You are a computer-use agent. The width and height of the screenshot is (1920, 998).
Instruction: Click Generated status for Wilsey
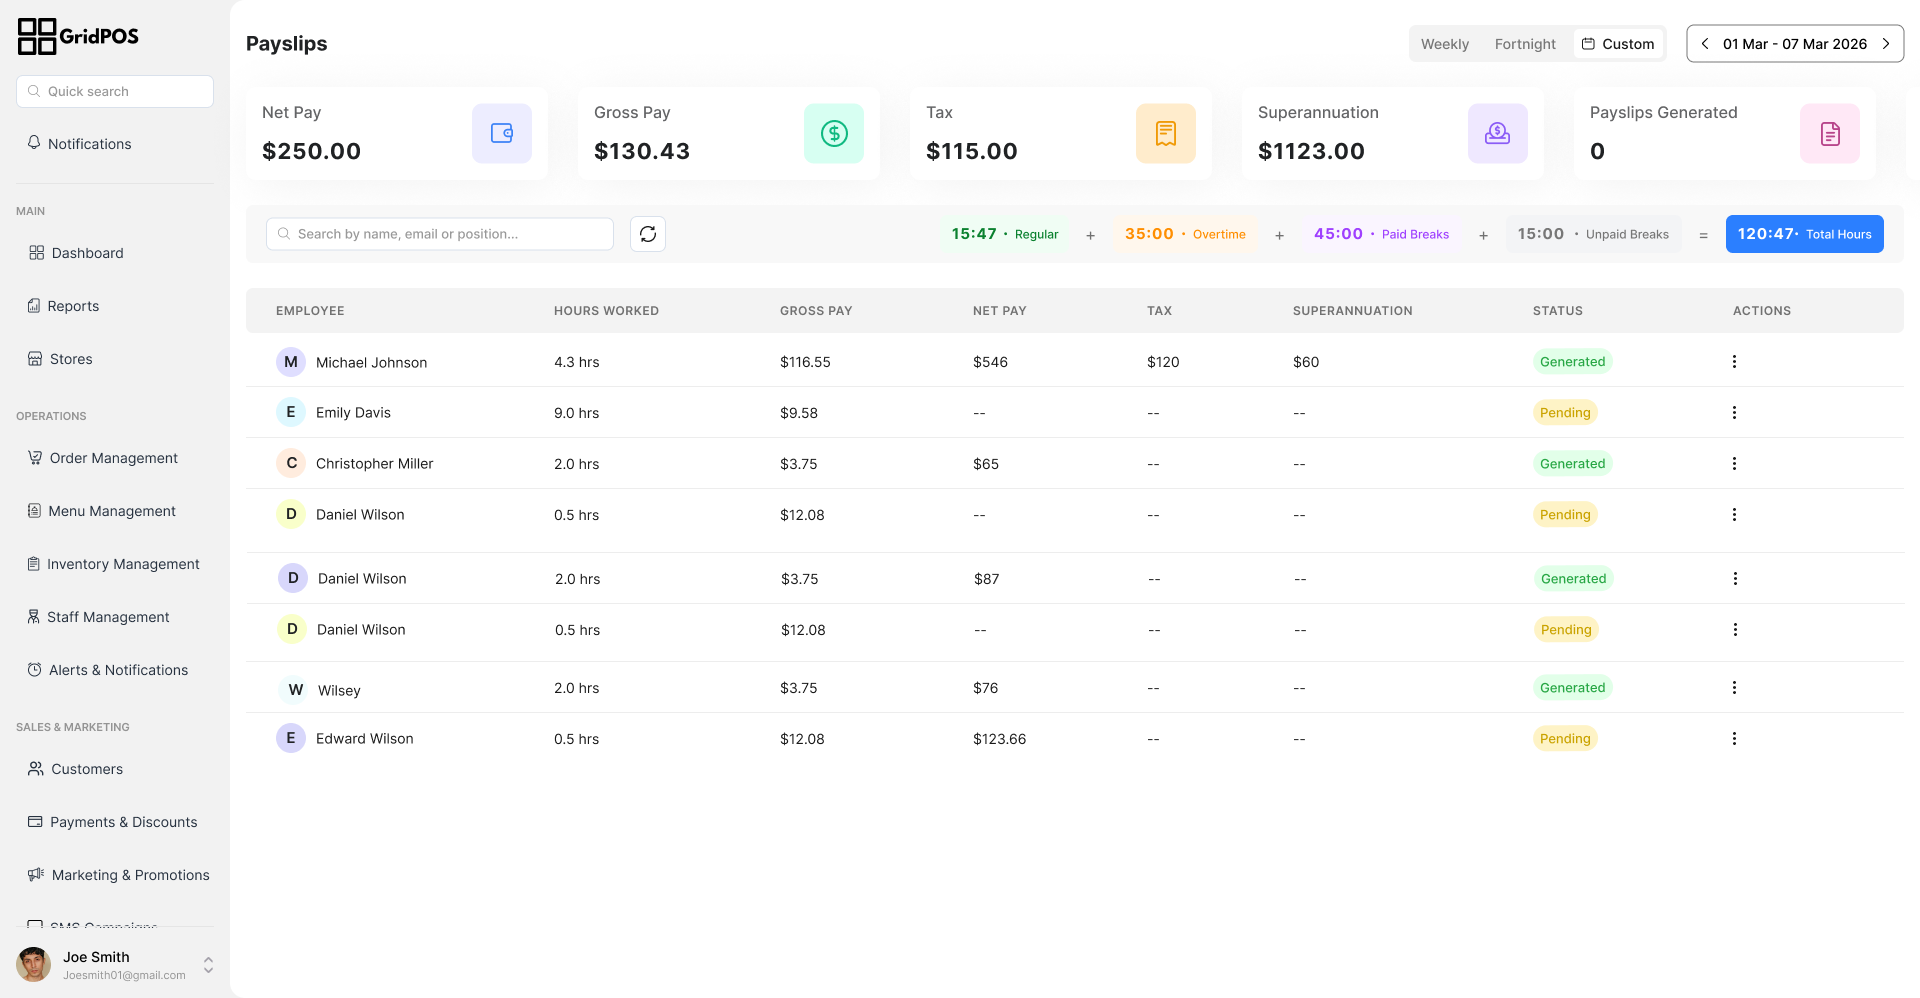1572,688
